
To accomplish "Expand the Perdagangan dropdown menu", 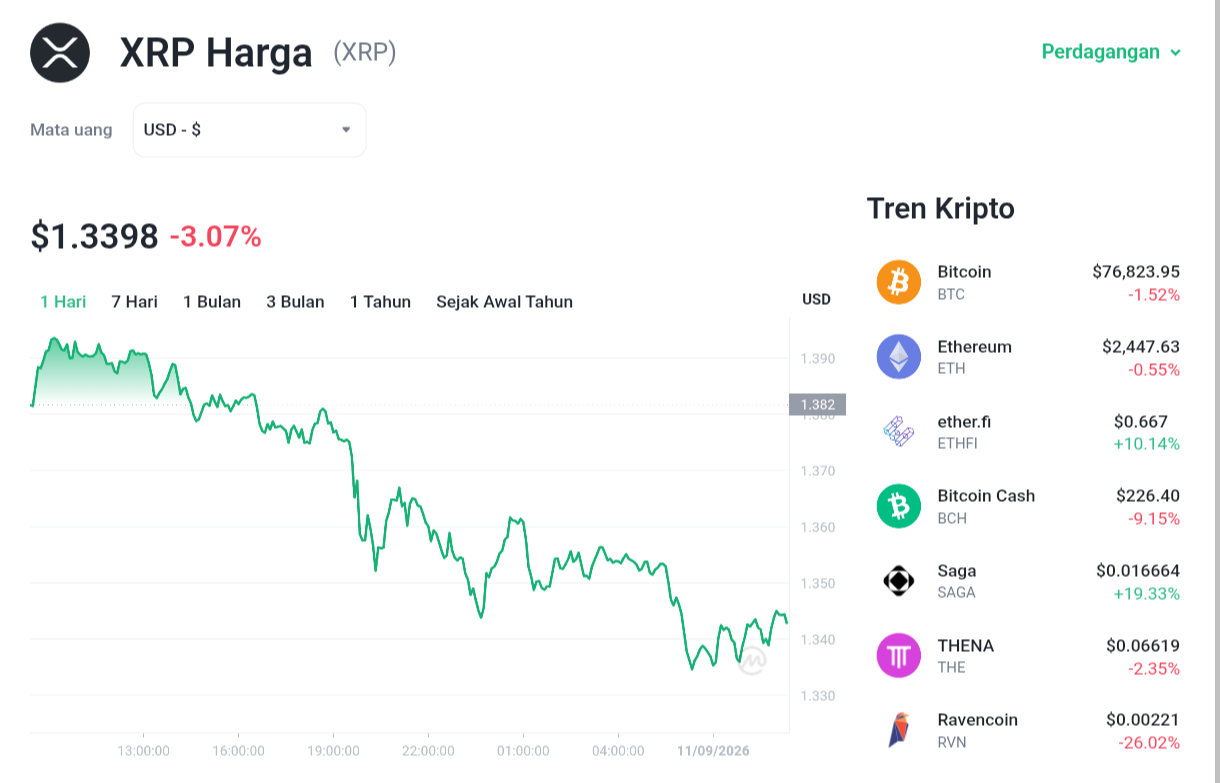I will pyautogui.click(x=1111, y=52).
